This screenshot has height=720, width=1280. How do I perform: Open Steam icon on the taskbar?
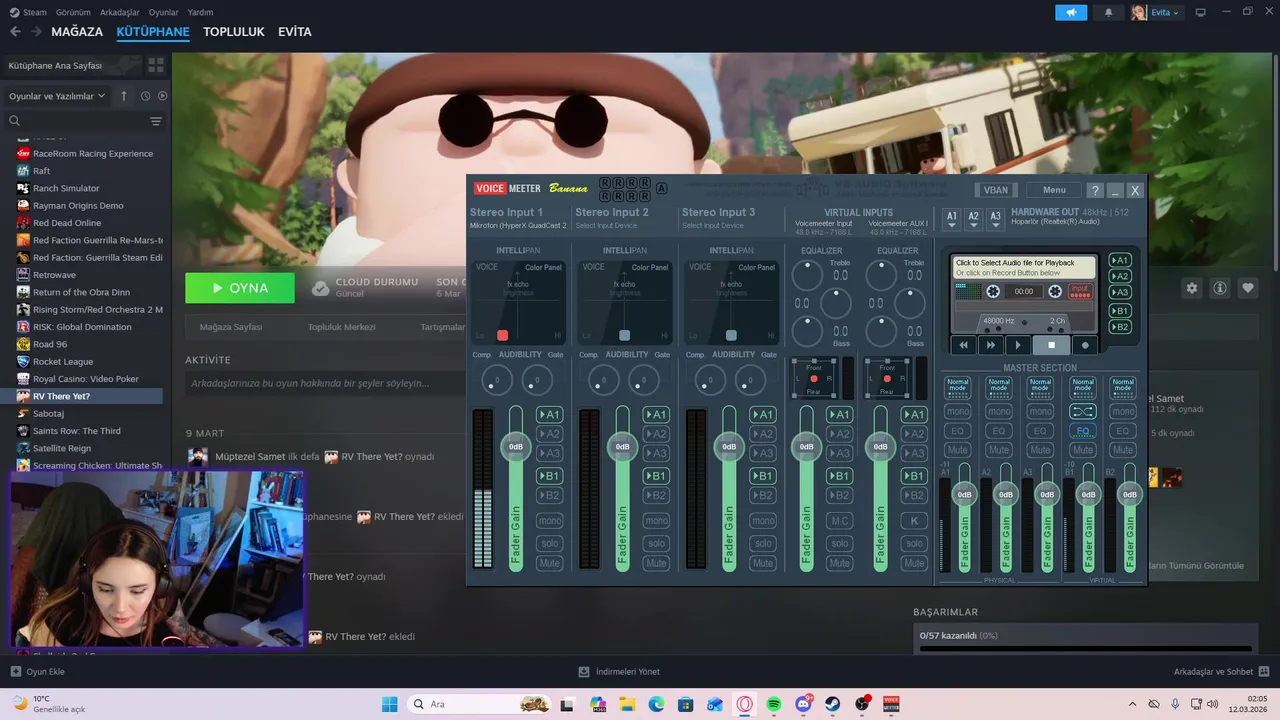pos(832,704)
